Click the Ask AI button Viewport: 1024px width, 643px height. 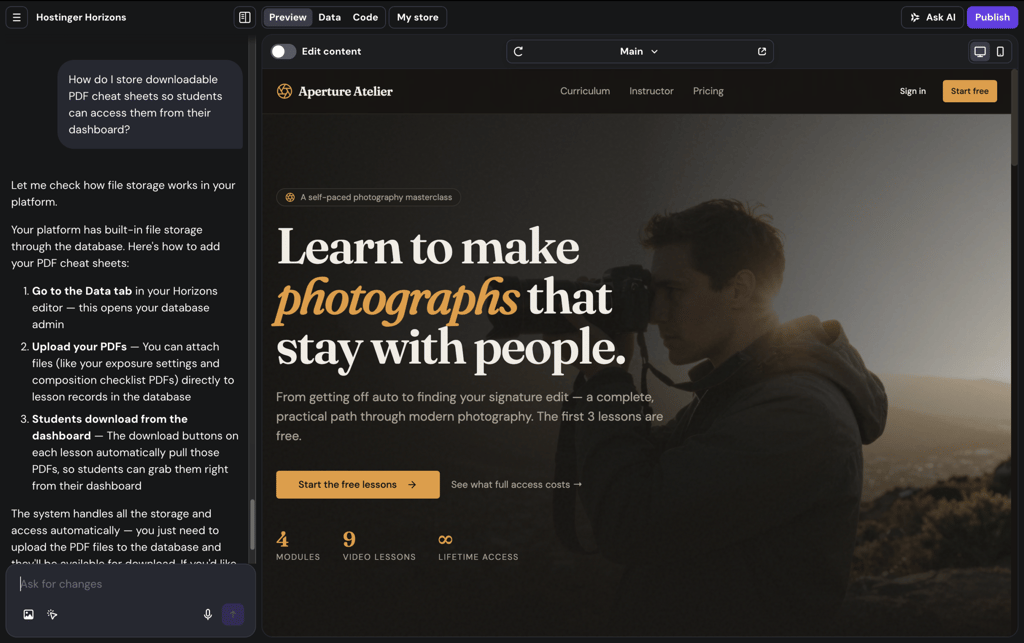[933, 18]
